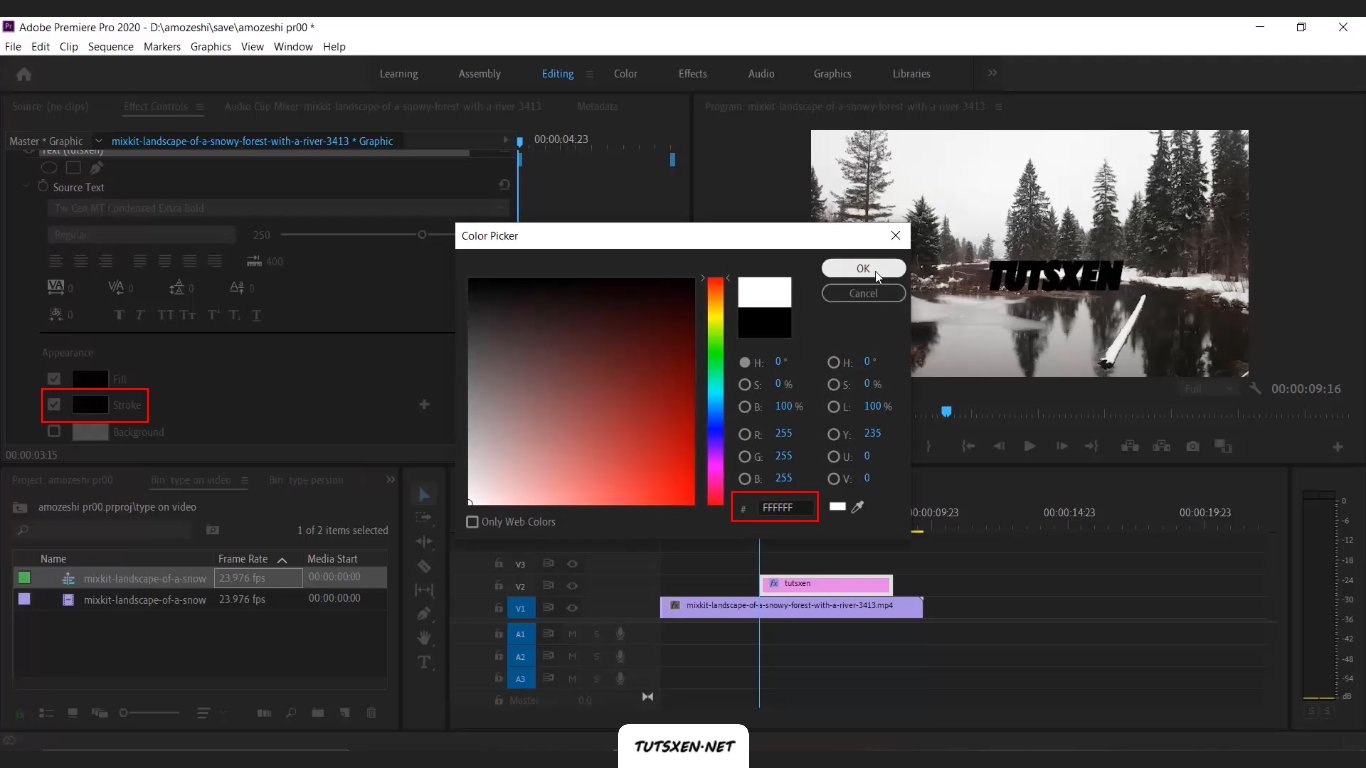Select the Type tool in toolbar
The width and height of the screenshot is (1366, 768).
[x=424, y=661]
